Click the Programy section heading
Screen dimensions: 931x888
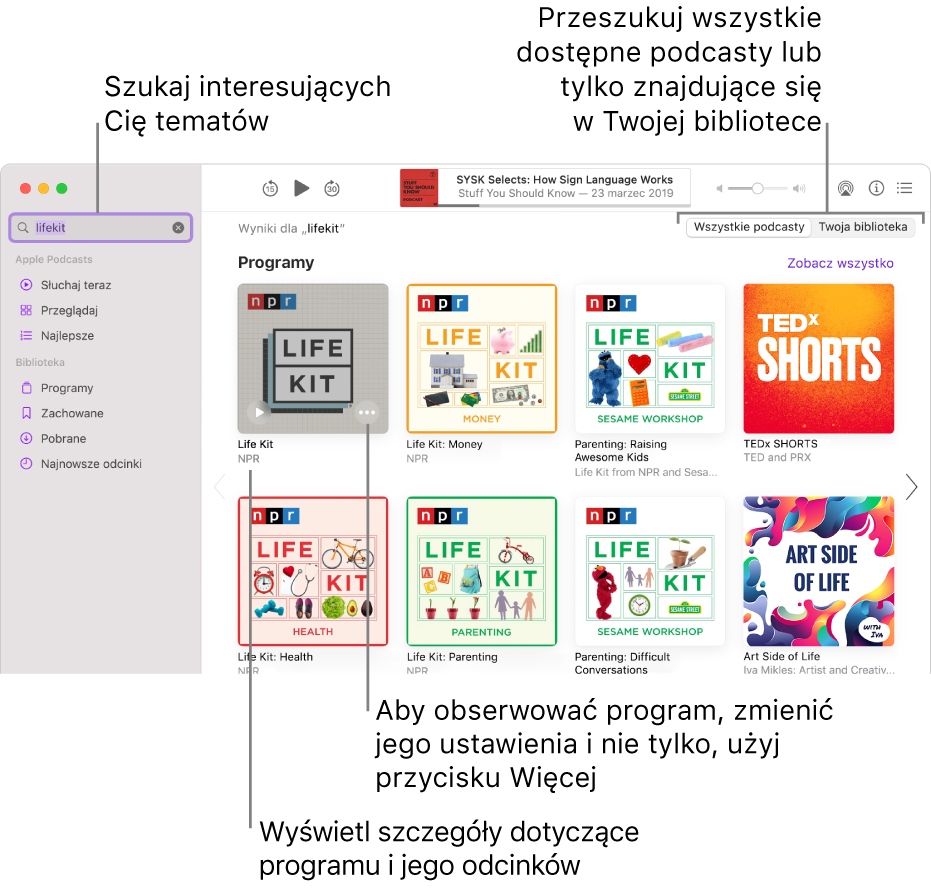(276, 263)
